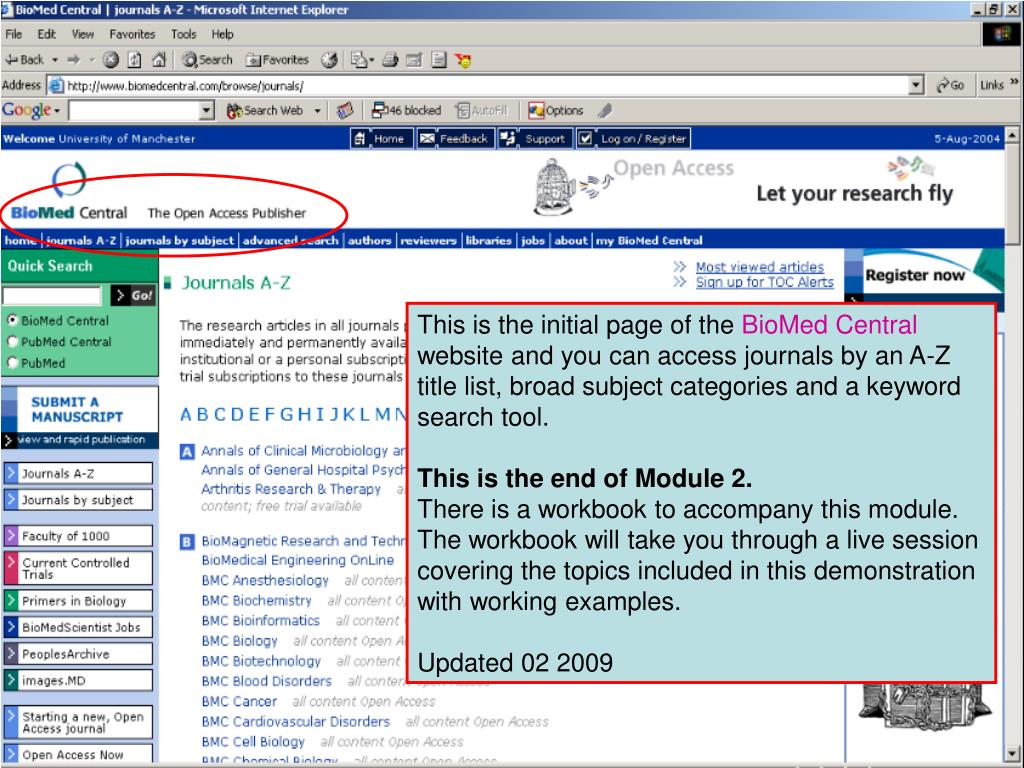Click the BioMed Central logo
Image resolution: width=1024 pixels, height=768 pixels.
(69, 192)
